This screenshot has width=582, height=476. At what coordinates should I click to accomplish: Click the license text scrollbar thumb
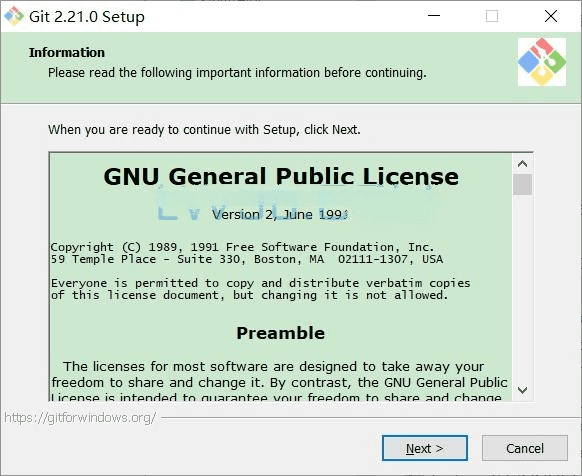point(522,184)
